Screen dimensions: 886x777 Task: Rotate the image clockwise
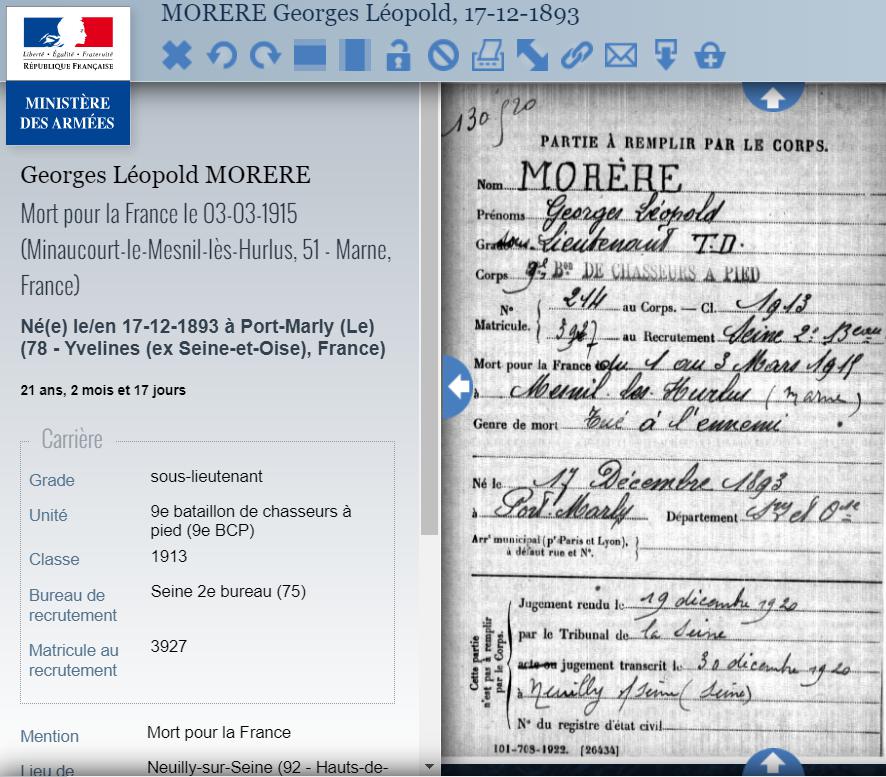pos(266,55)
